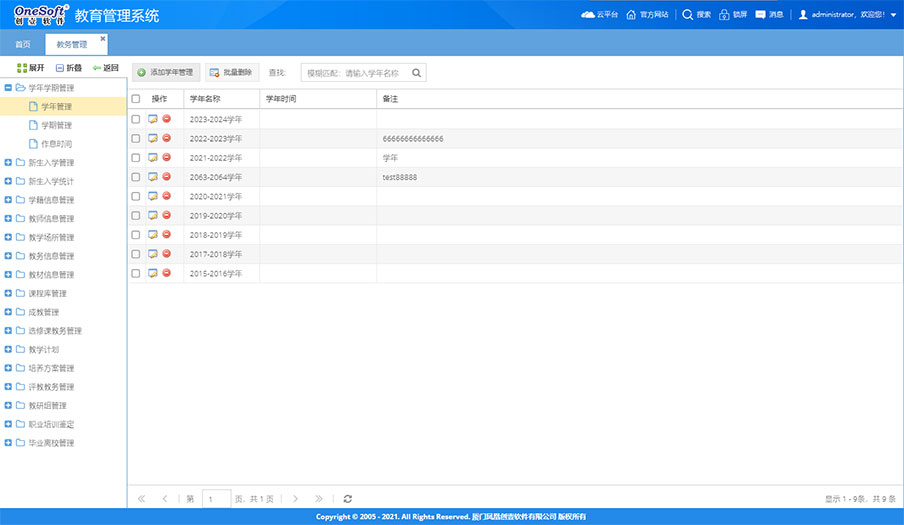Click the search magnifier icon in filter box
The width and height of the screenshot is (904, 525).
pyautogui.click(x=416, y=73)
